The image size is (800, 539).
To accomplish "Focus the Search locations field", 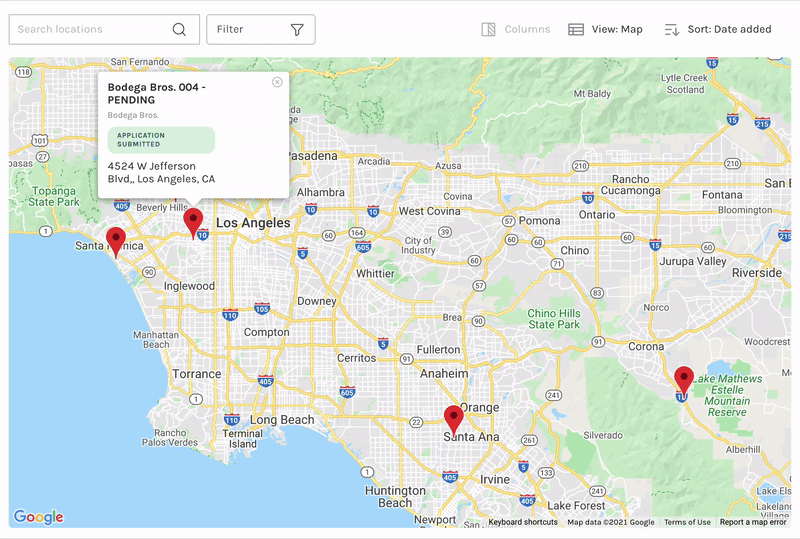I will point(104,30).
